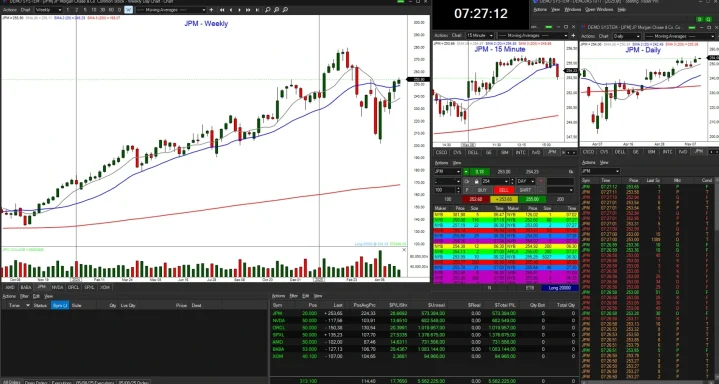Click the close X on volume pane
Viewport: 719px width, 384px height.
[404, 250]
